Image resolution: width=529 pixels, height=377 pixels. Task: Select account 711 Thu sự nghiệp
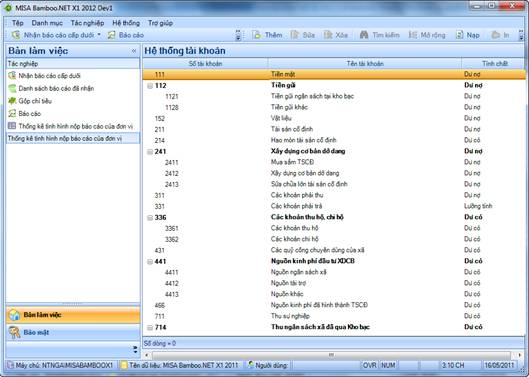pyautogui.click(x=334, y=316)
